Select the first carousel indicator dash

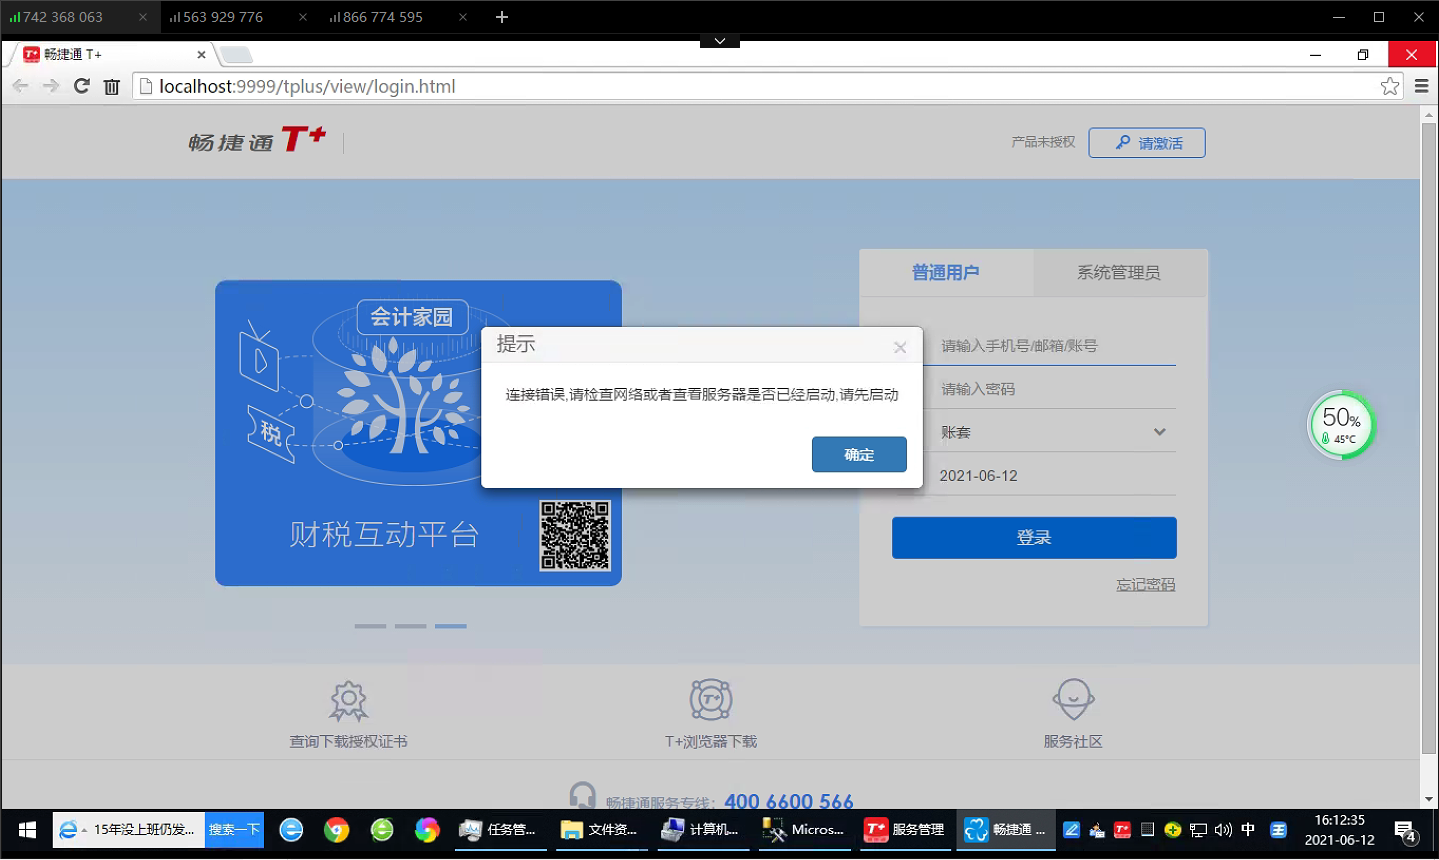click(370, 626)
